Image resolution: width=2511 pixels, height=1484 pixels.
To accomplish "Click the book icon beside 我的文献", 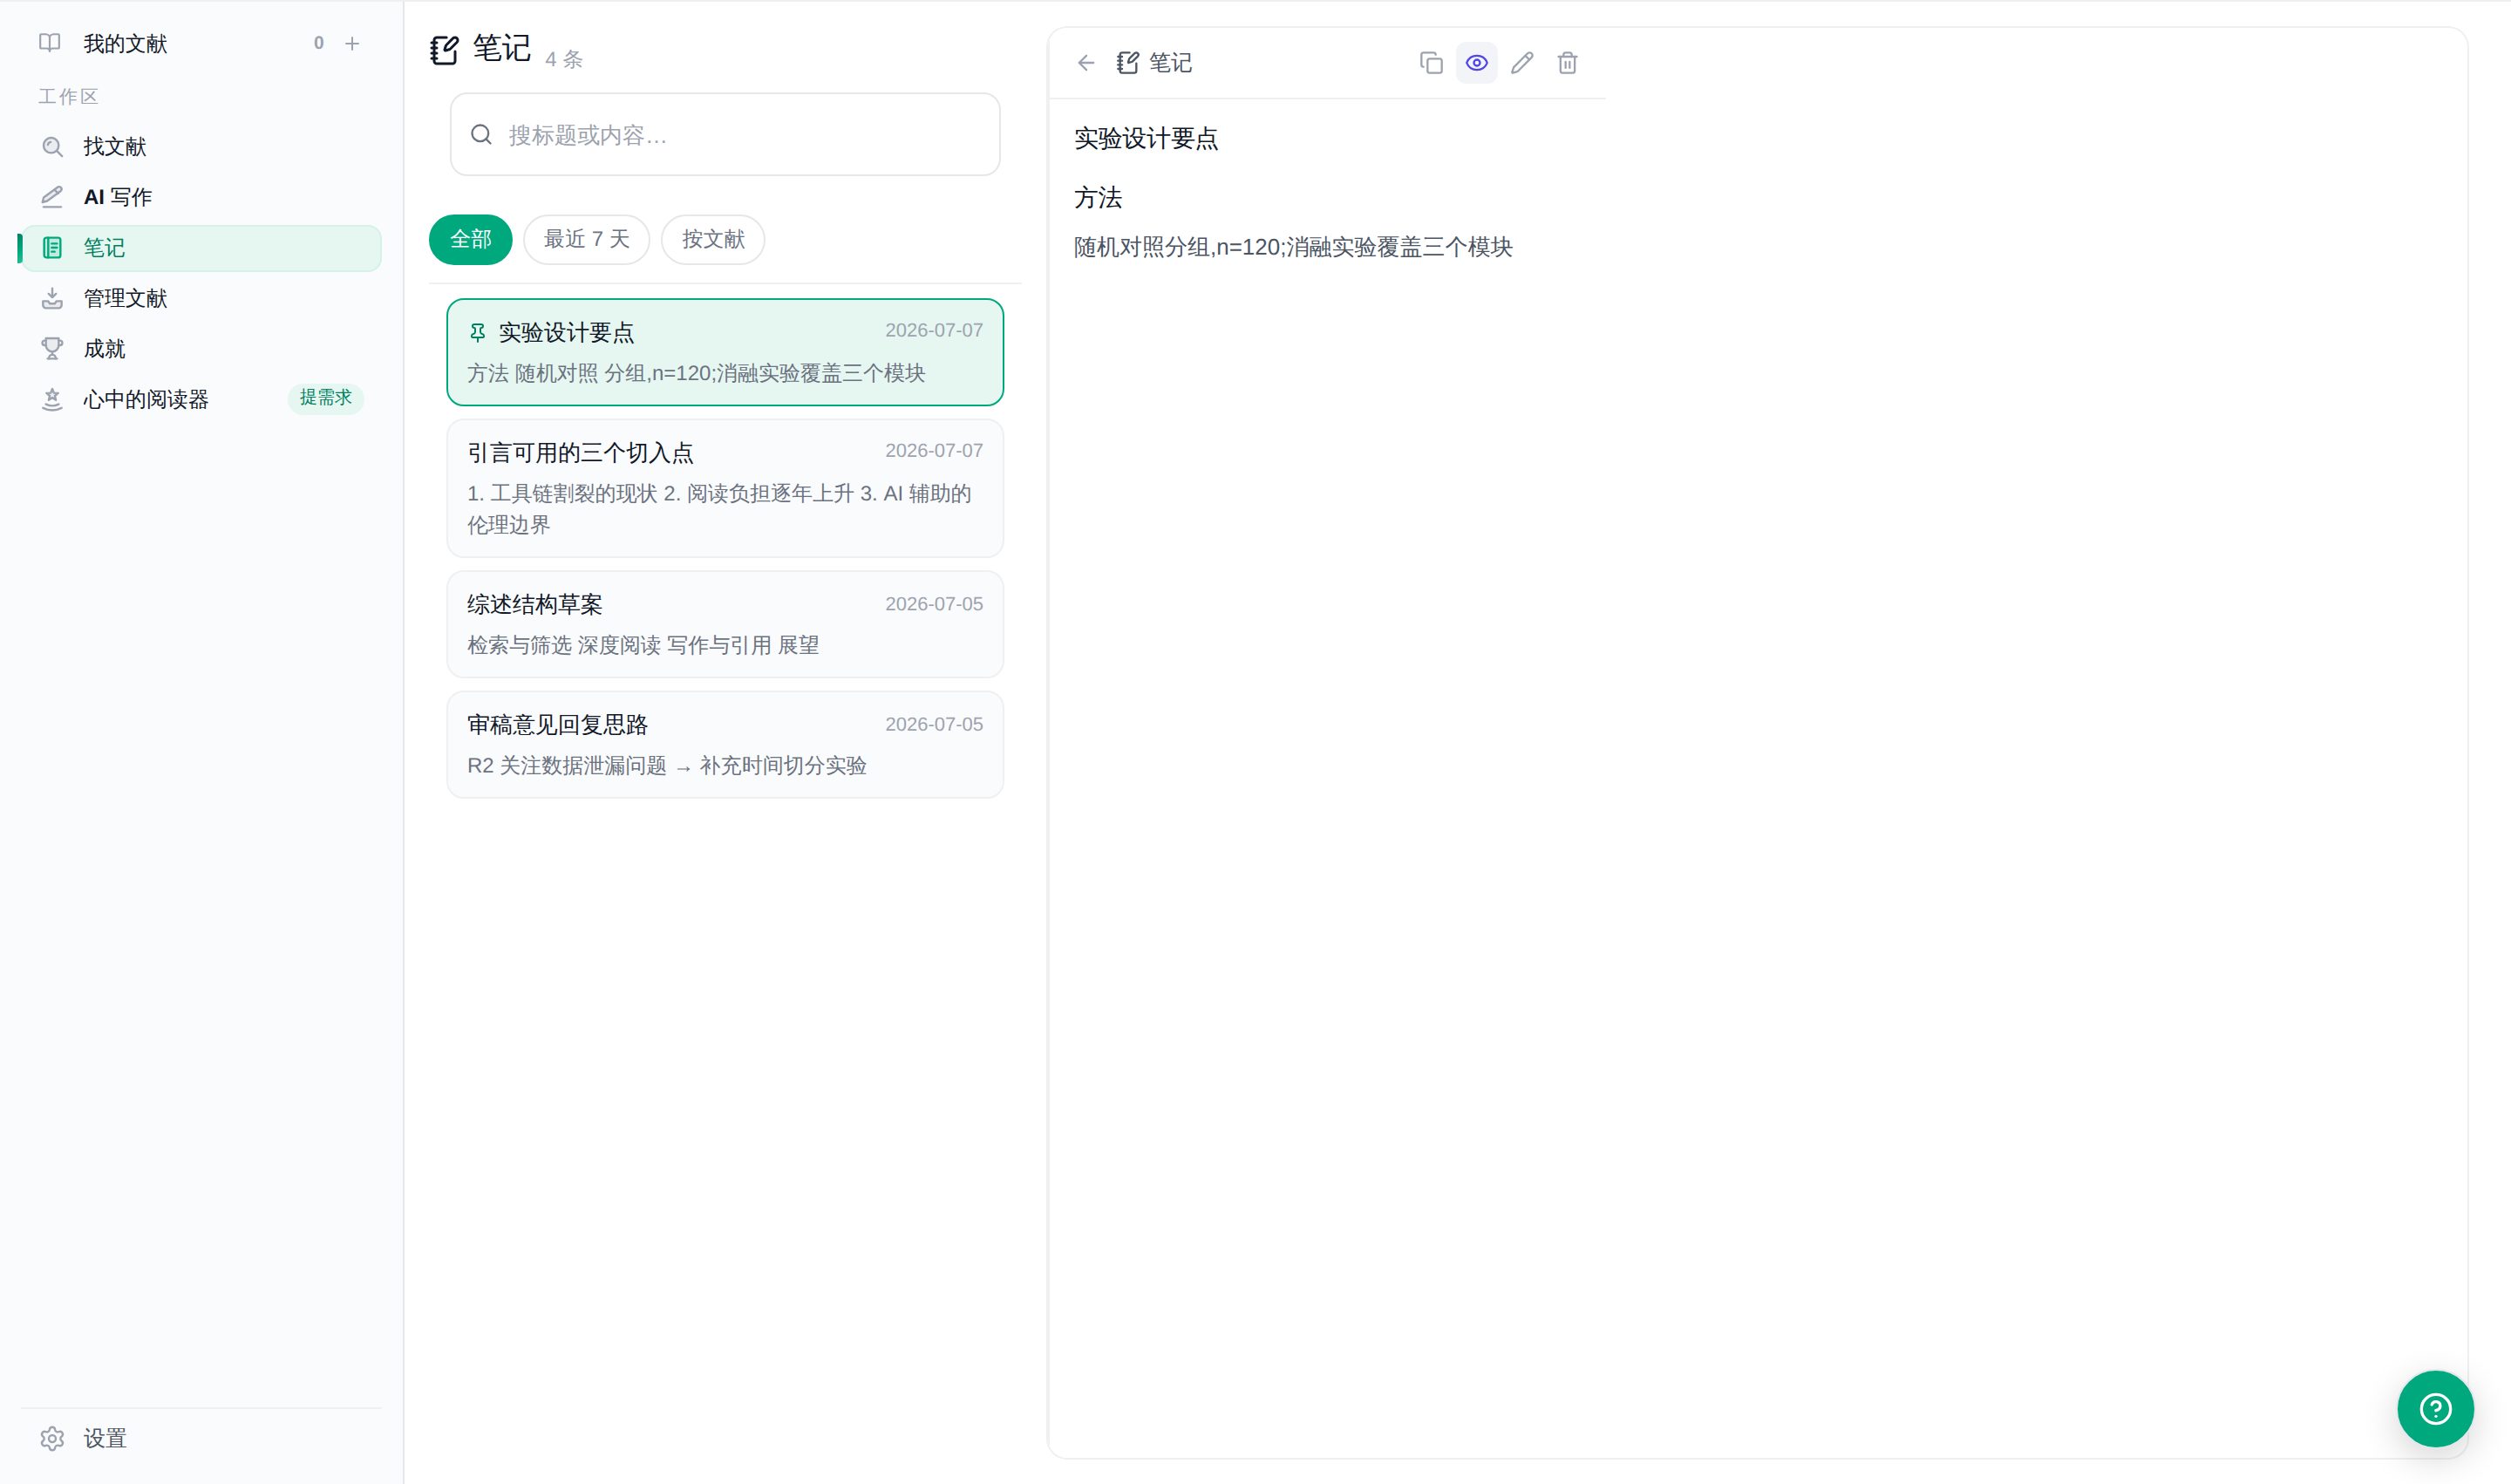I will [x=50, y=43].
